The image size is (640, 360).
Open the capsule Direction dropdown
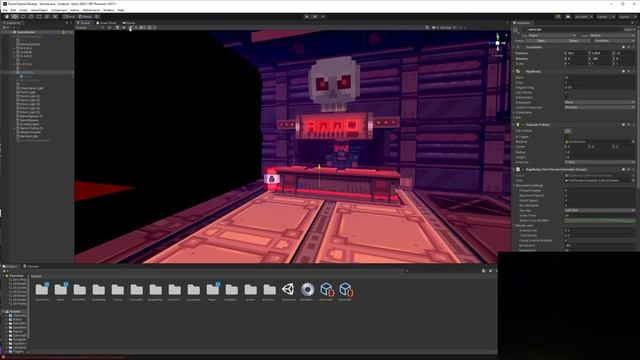pos(600,162)
